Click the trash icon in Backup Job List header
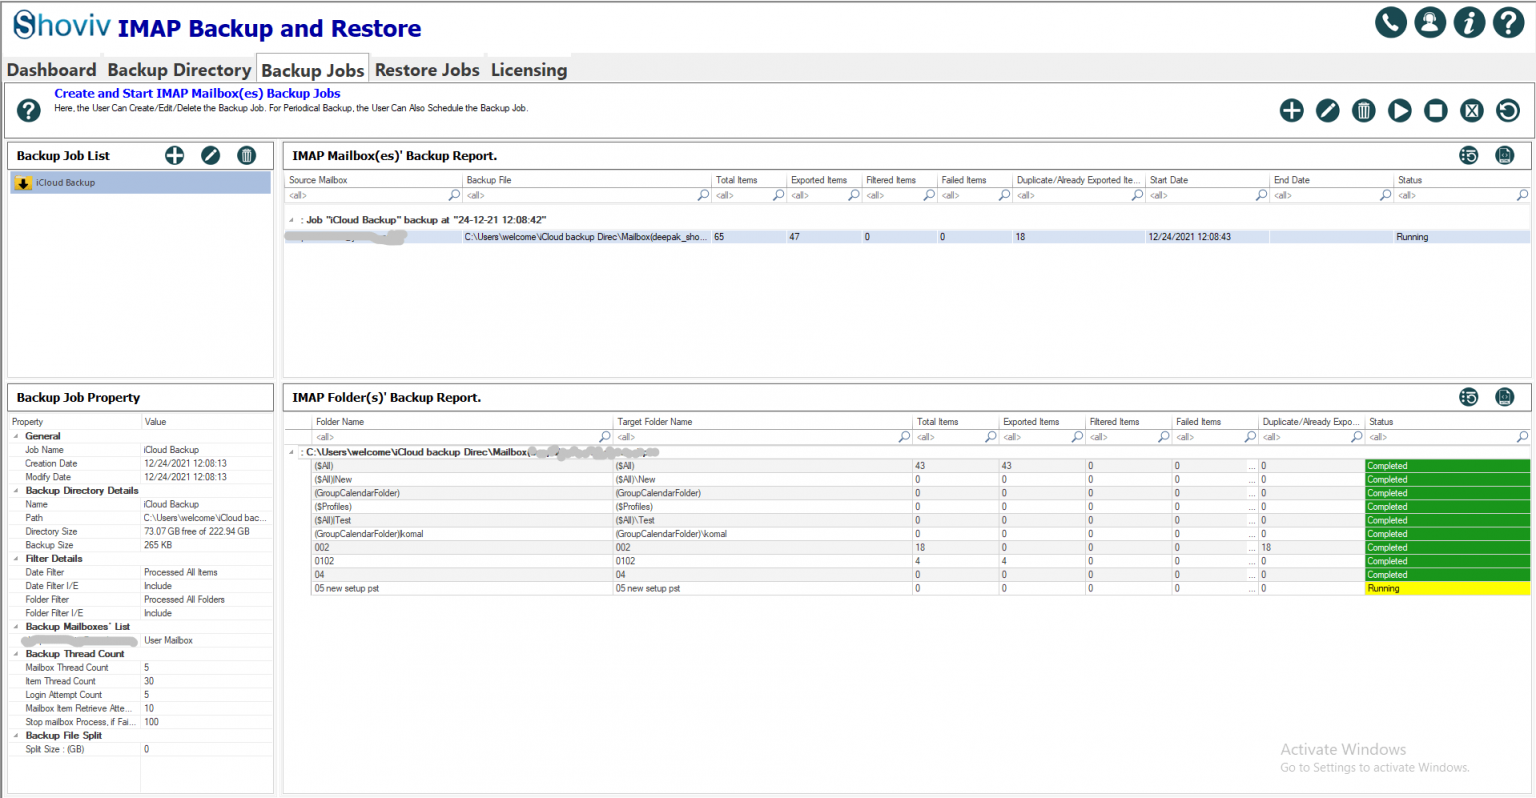 point(247,155)
